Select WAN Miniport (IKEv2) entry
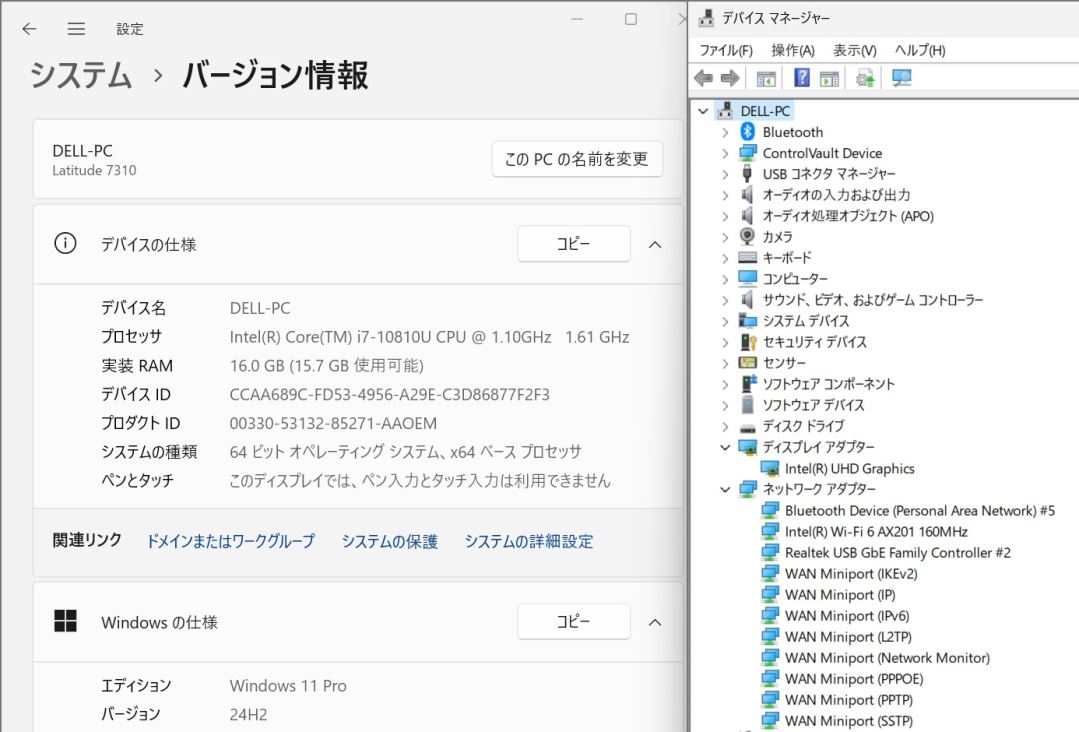Viewport: 1079px width, 732px height. pos(851,574)
